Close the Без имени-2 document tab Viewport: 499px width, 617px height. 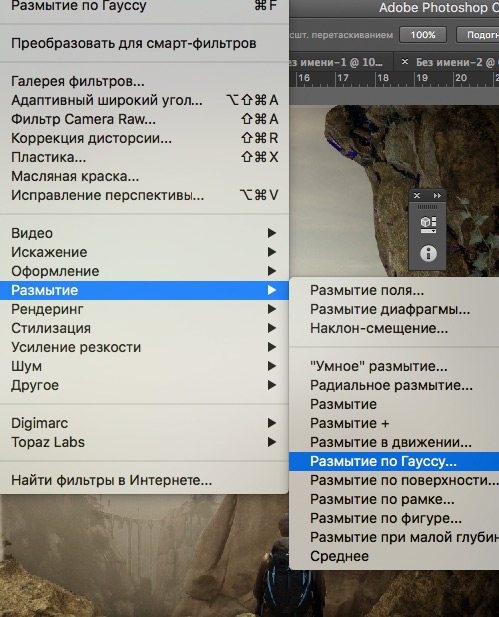click(405, 62)
